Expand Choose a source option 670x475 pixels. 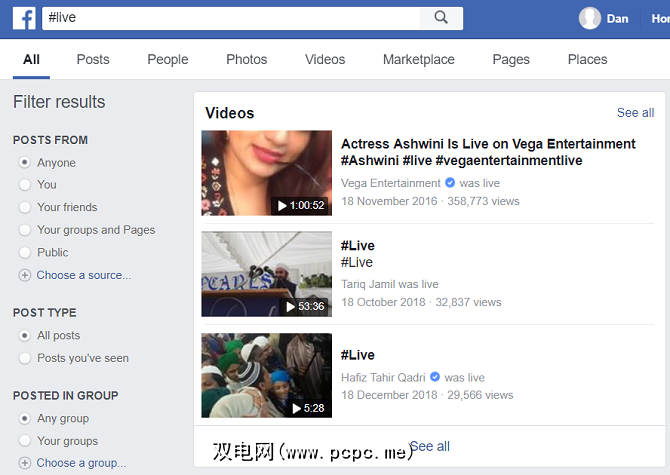point(84,275)
